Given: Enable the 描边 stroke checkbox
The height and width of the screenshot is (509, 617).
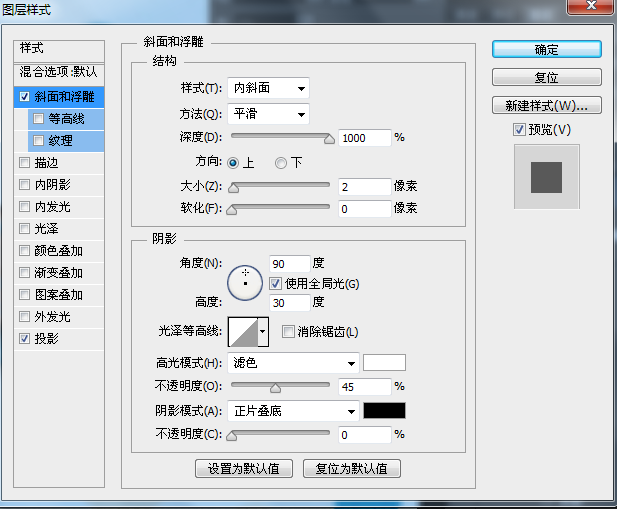Looking at the screenshot, I should (25, 163).
